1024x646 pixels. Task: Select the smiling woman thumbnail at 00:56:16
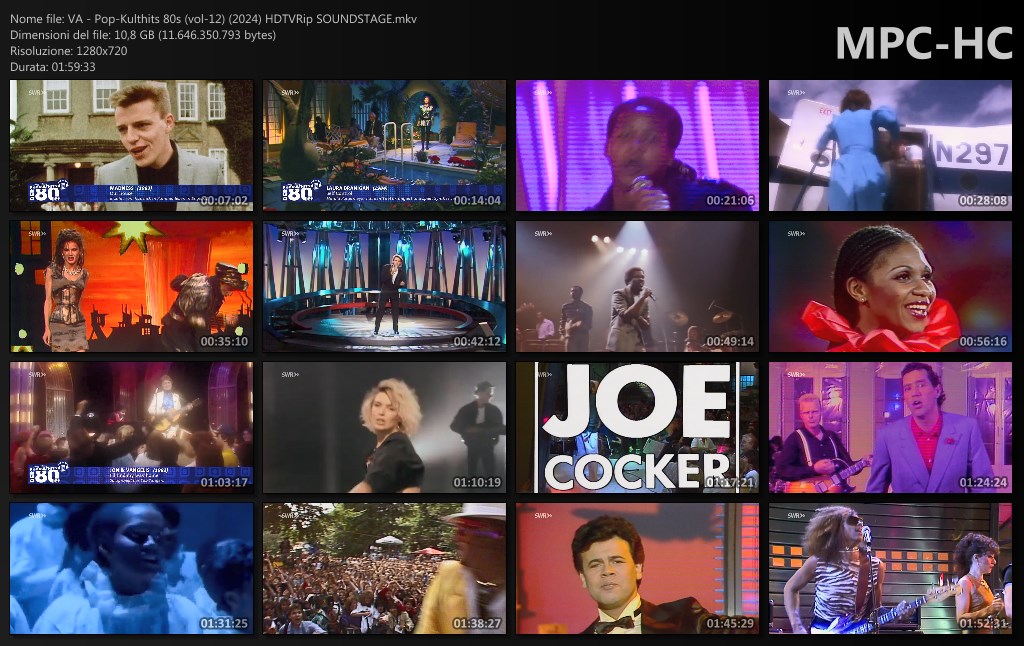[890, 286]
